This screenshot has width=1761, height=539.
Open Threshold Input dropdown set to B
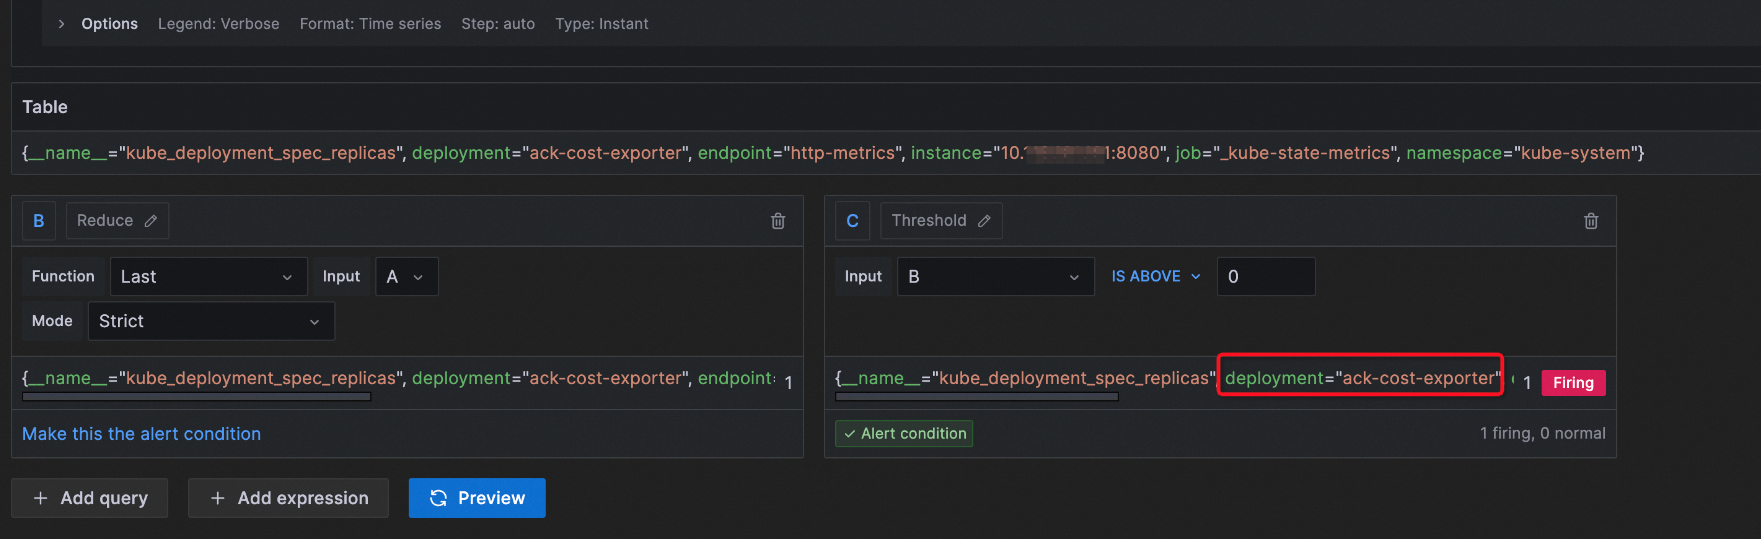pos(994,277)
